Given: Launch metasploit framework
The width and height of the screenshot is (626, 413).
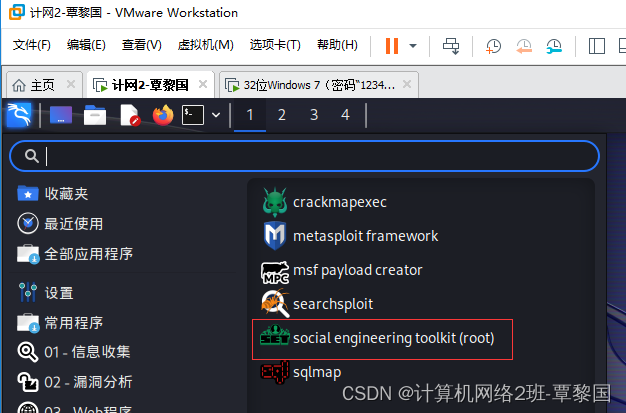Looking at the screenshot, I should (x=350, y=236).
